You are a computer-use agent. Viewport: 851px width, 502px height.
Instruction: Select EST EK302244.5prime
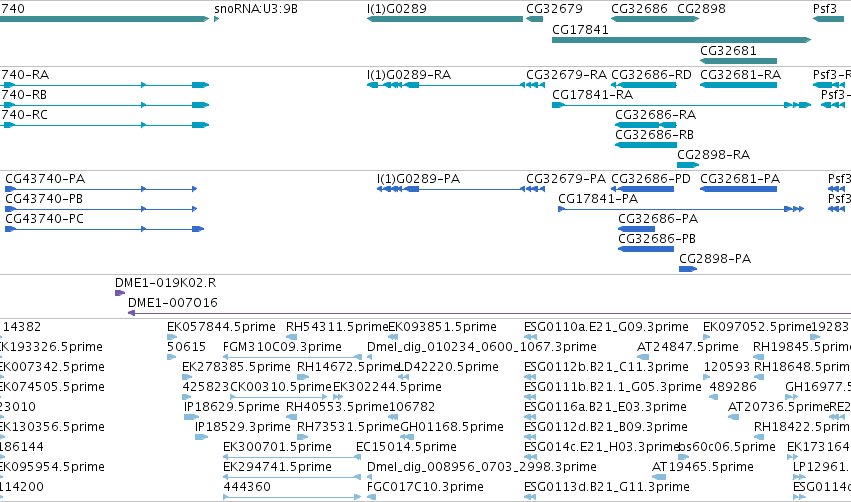click(338, 397)
